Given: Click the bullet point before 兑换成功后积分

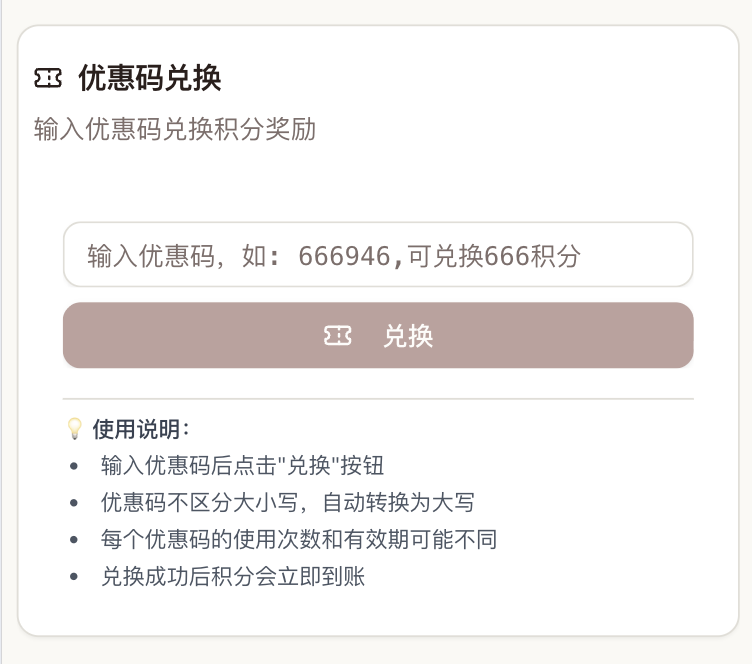Looking at the screenshot, I should (x=73, y=577).
